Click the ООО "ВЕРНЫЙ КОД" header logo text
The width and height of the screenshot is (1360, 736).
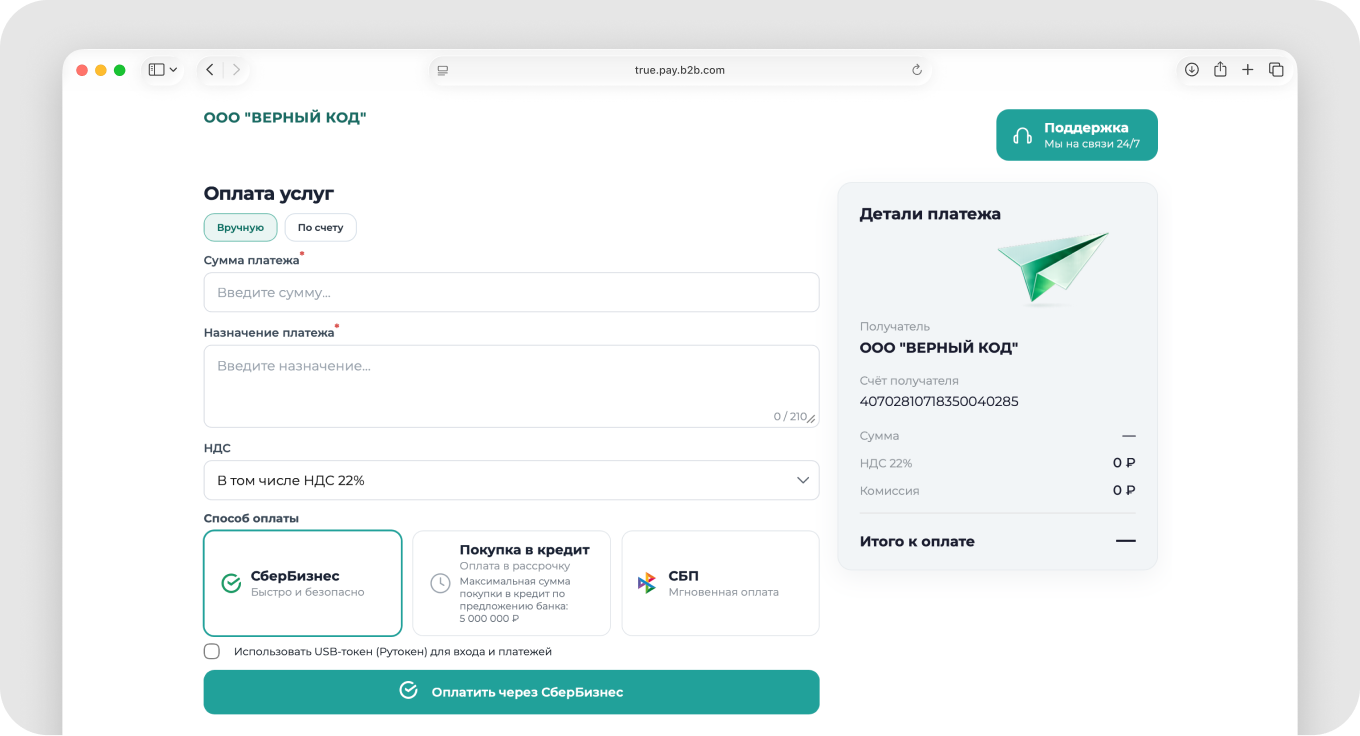tap(285, 118)
